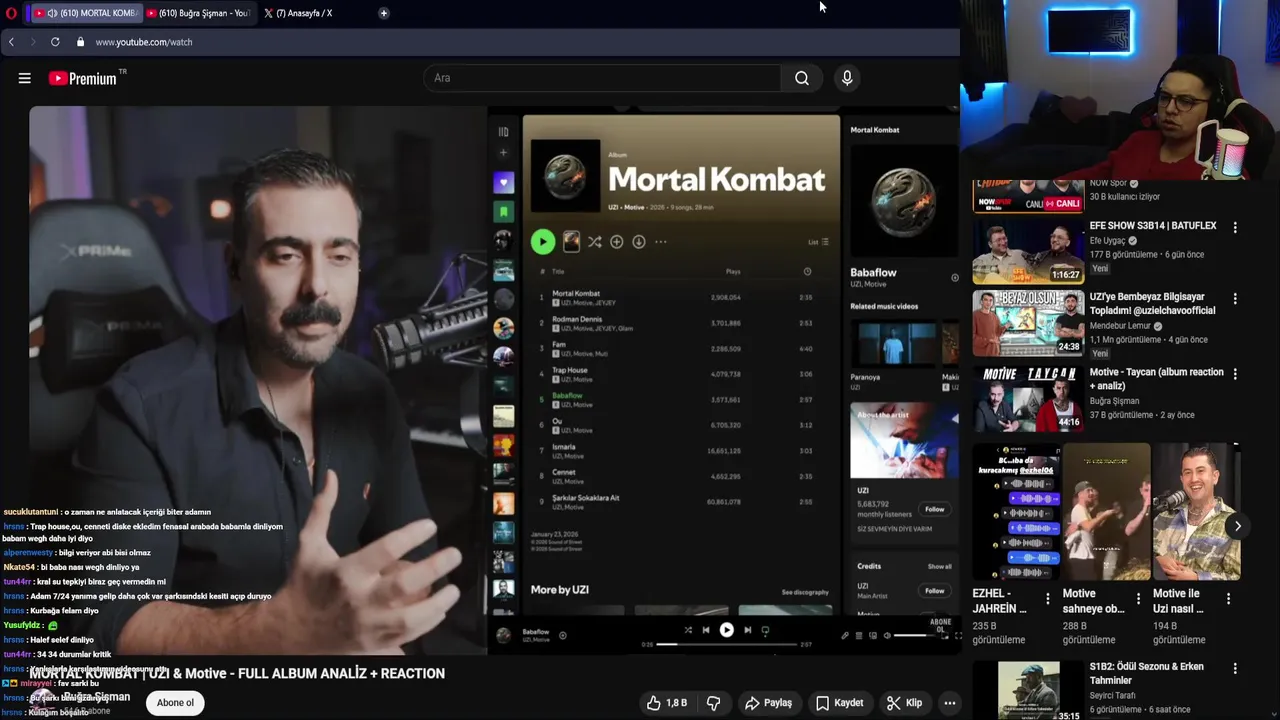Viewport: 1280px width, 720px height.
Task: Click Spotify player bar next track icon
Action: pyautogui.click(x=747, y=630)
